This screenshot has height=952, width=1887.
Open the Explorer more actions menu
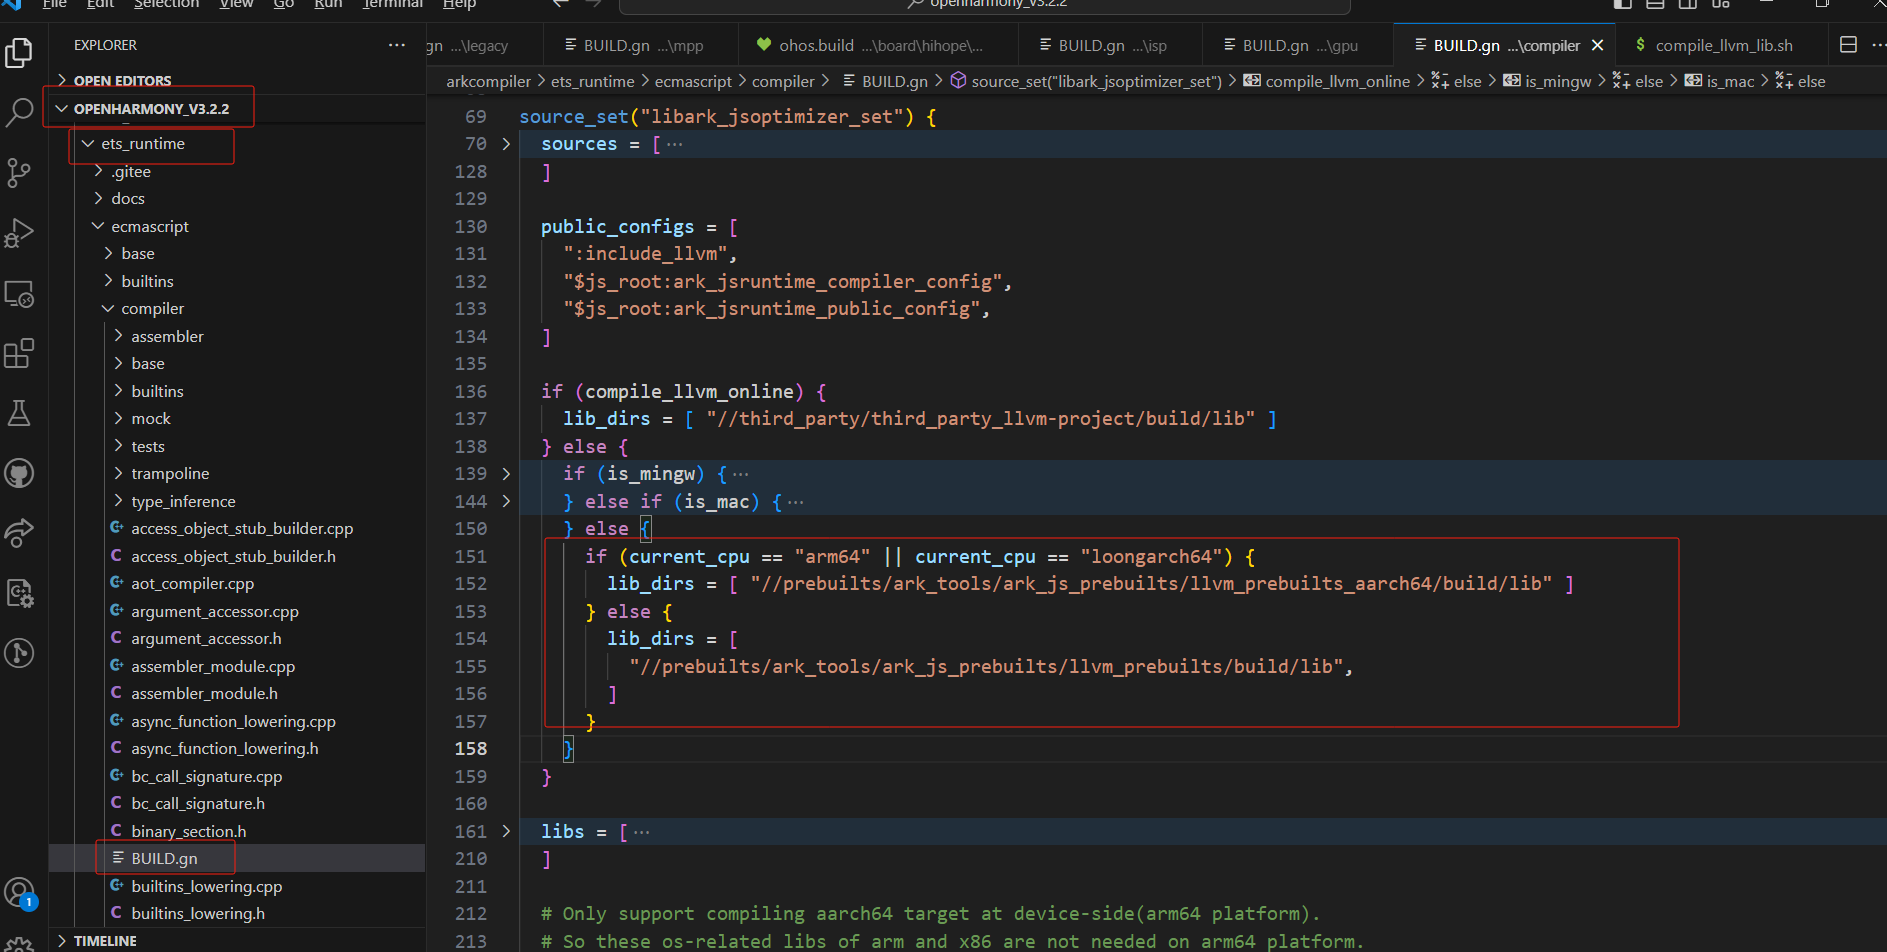pyautogui.click(x=396, y=44)
